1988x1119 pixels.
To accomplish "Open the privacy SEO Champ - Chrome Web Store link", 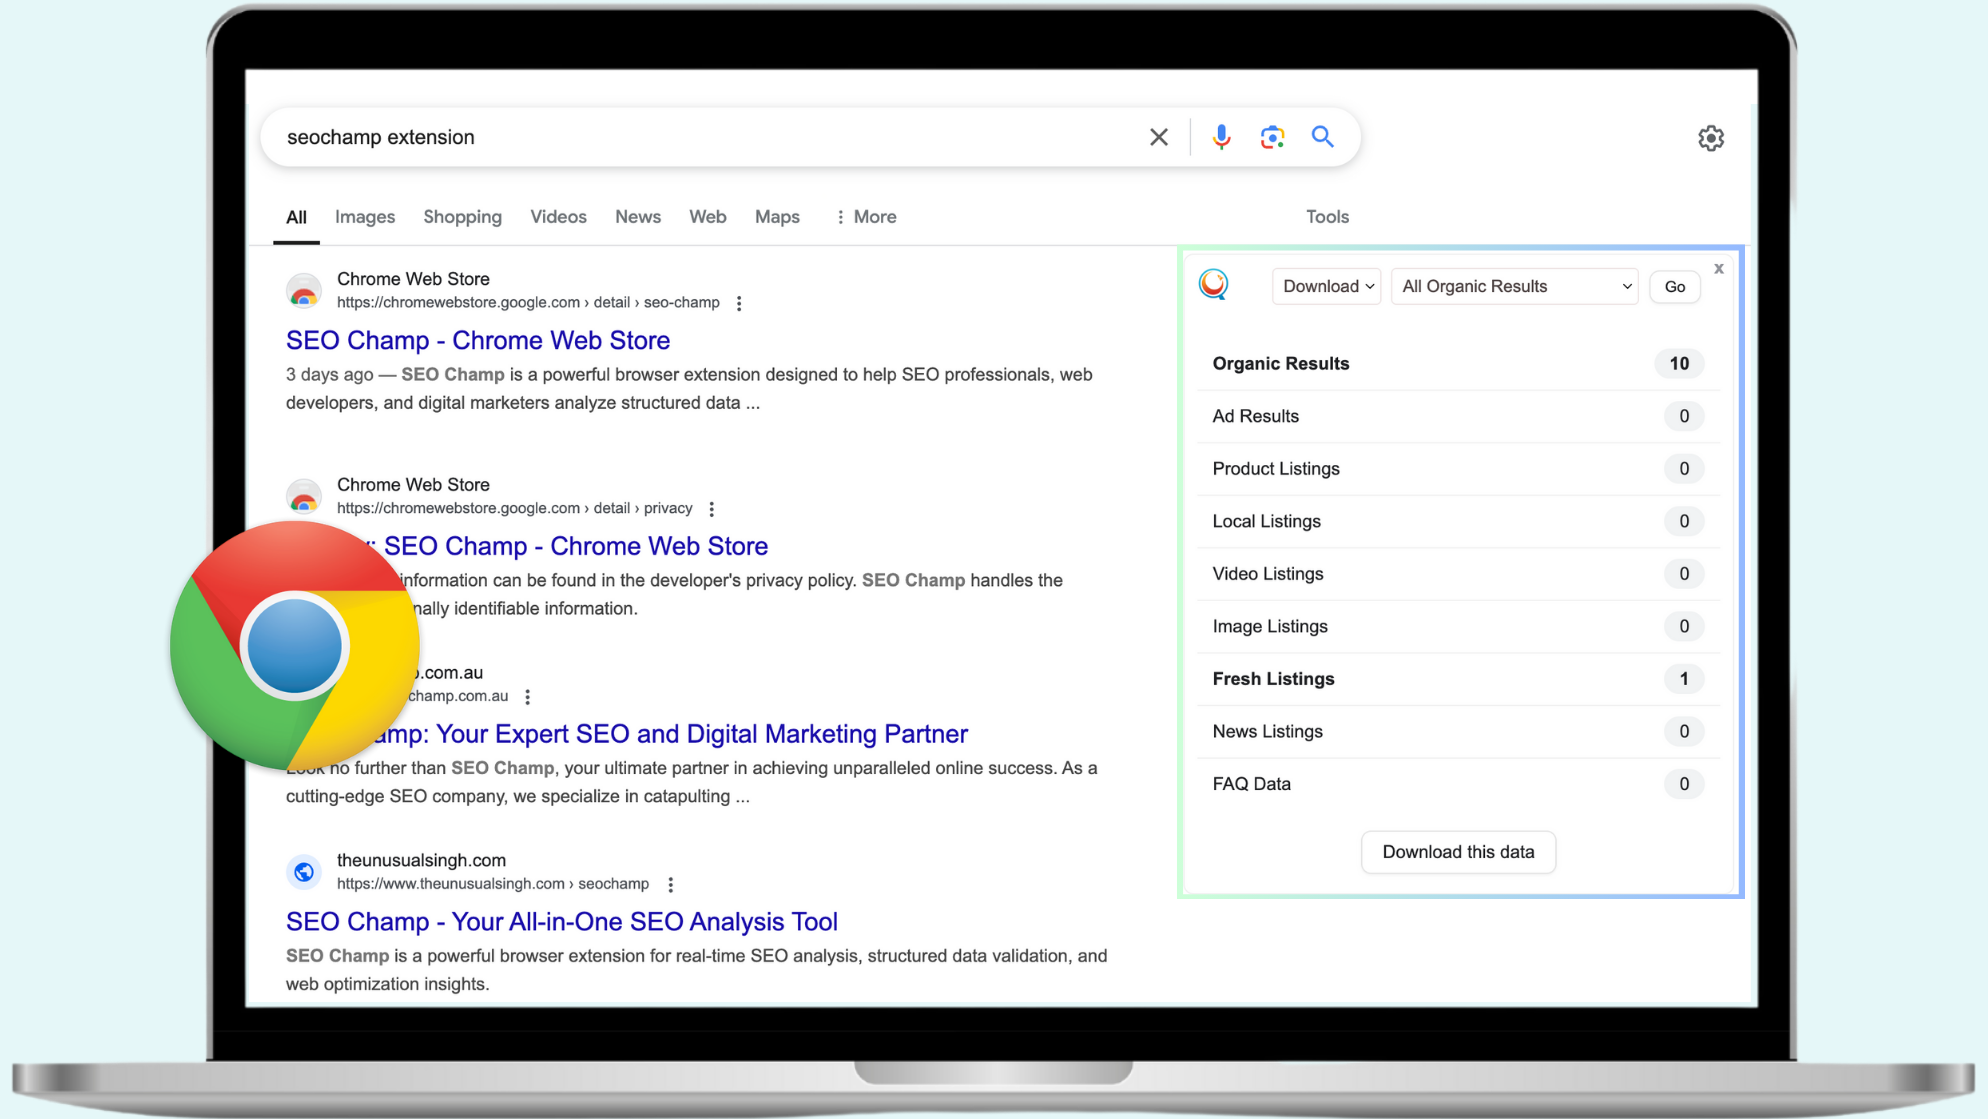I will coord(575,546).
